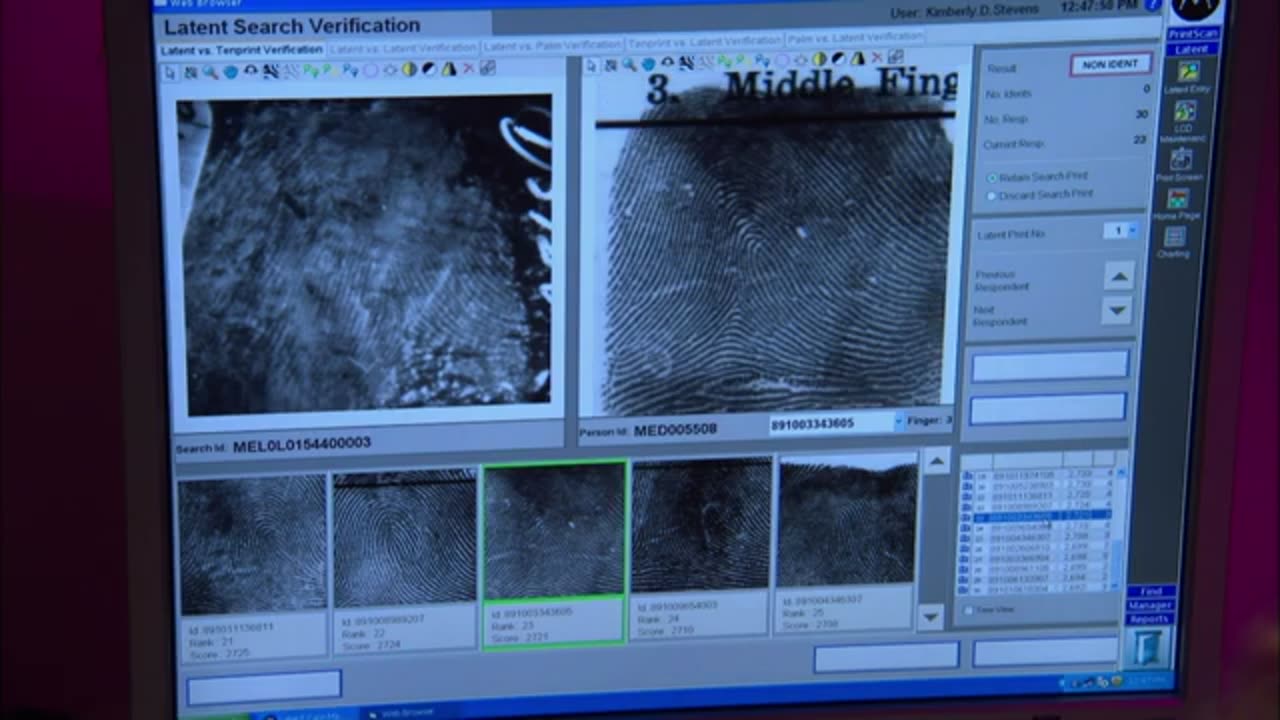
Task: Toggle the Tree View checkbox
Action: point(968,609)
